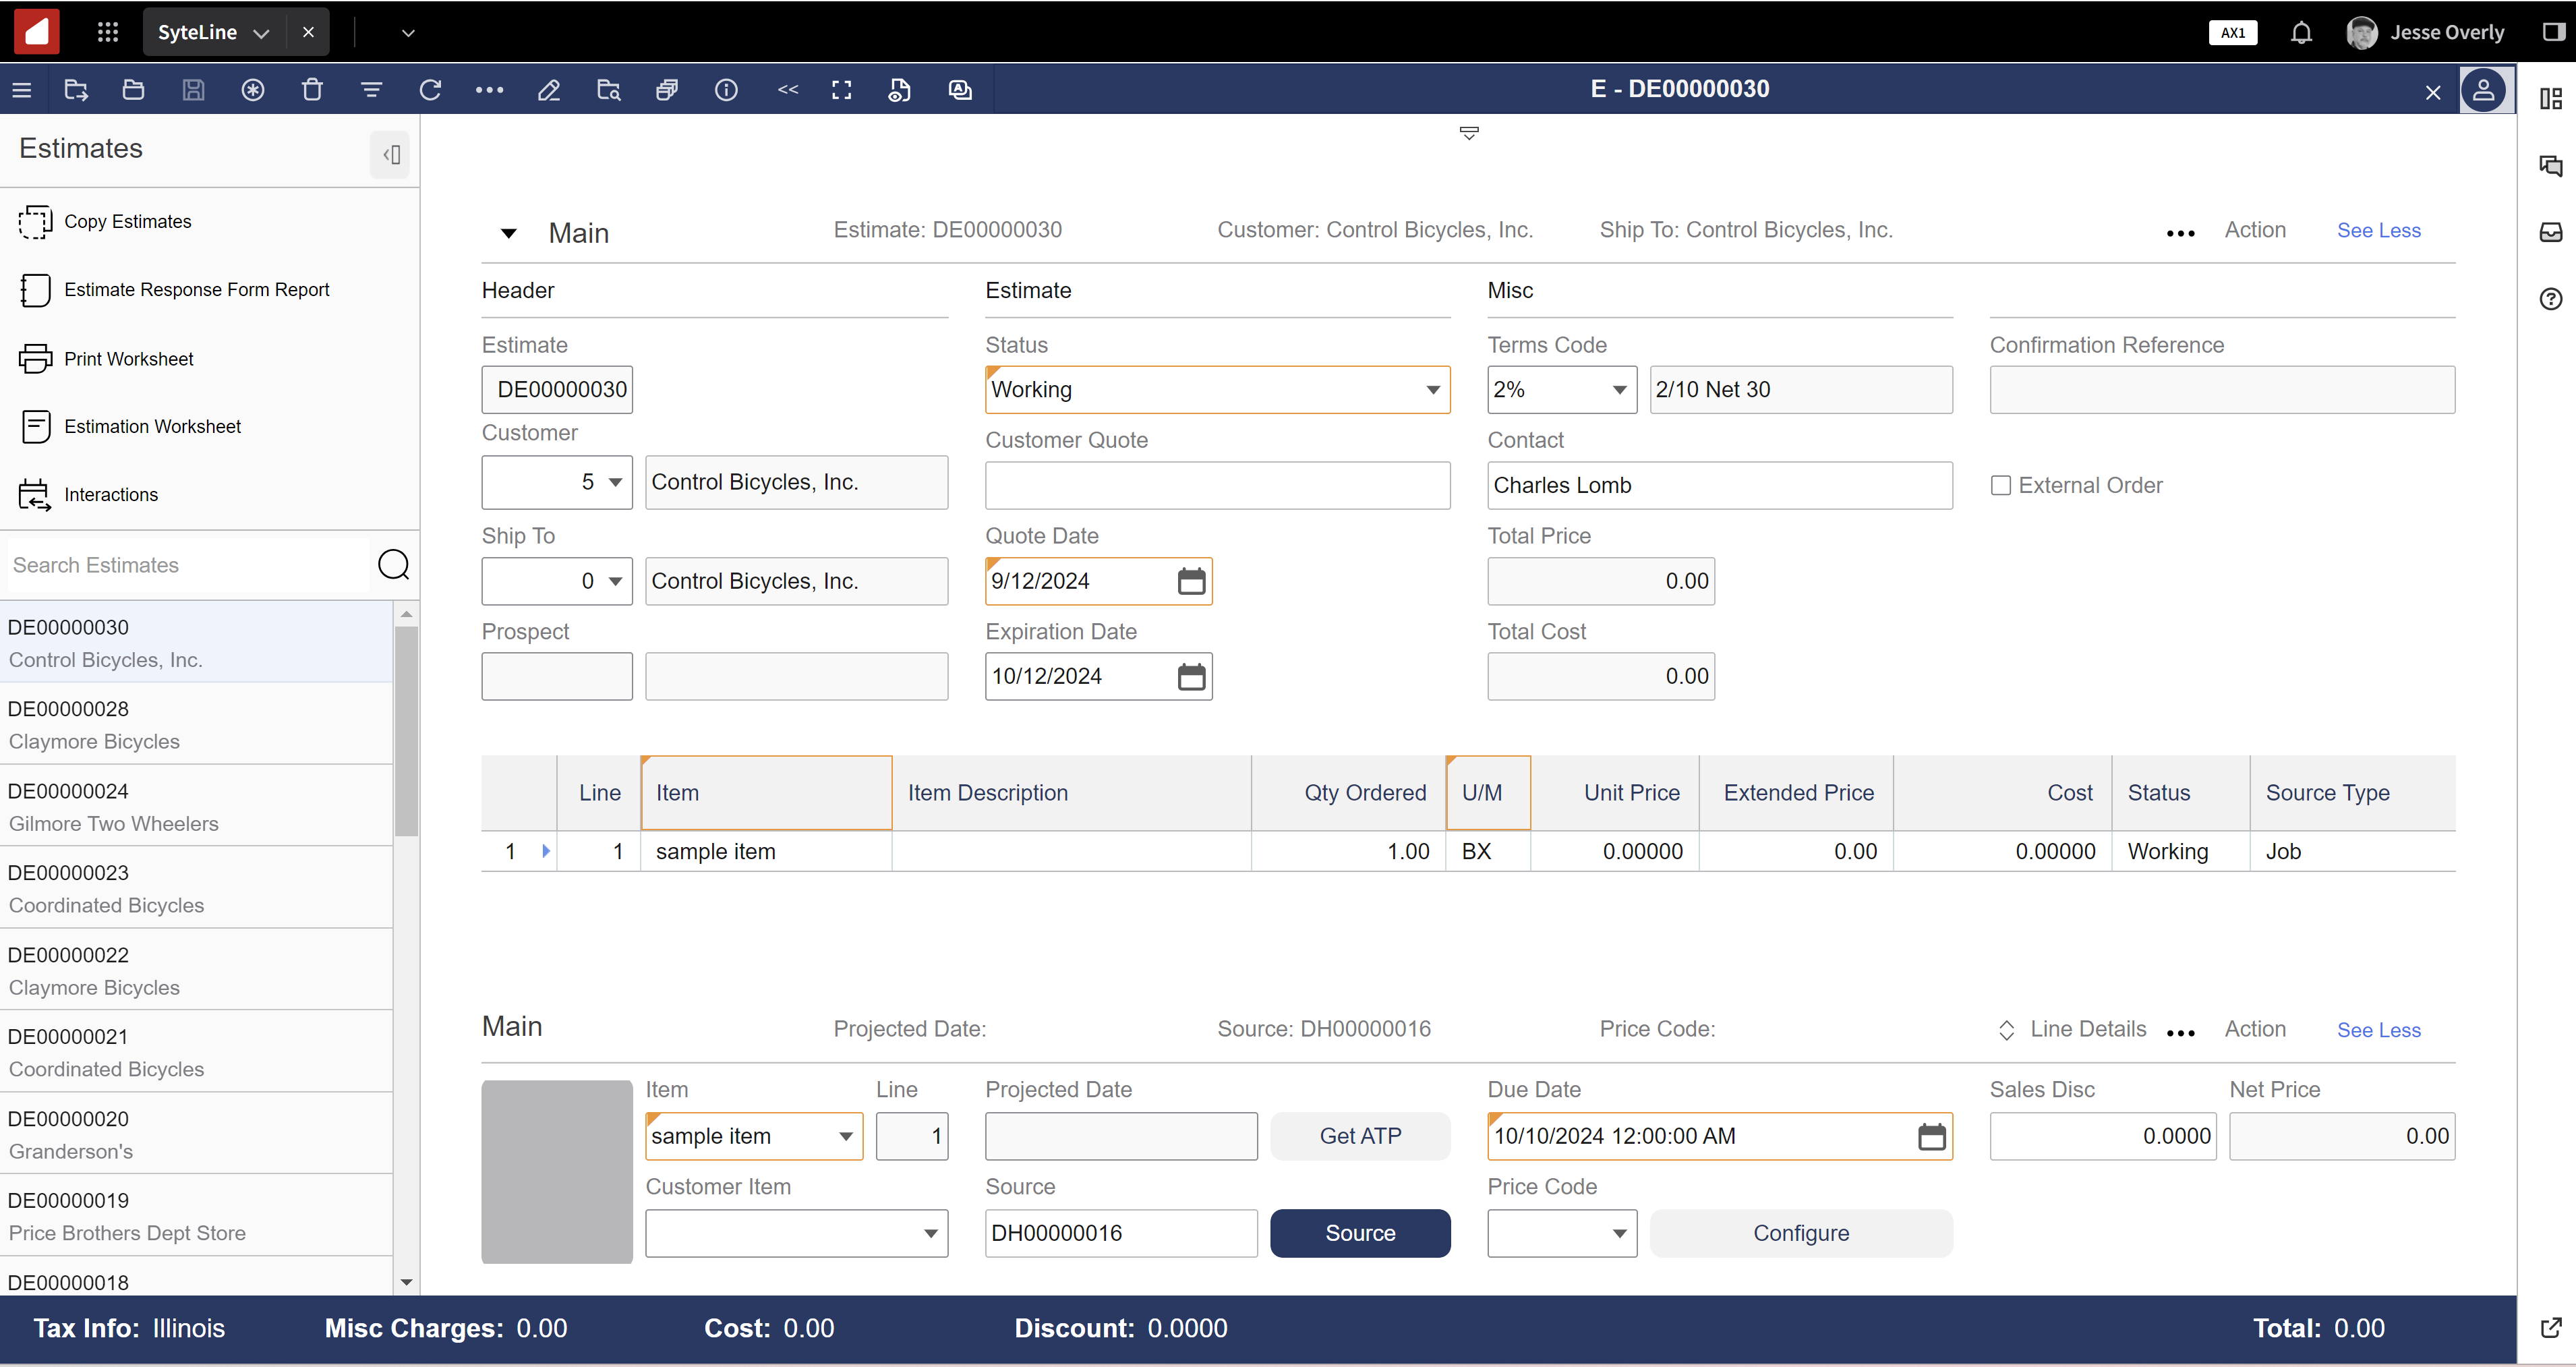Click the app launcher grid icon
Viewport: 2576px width, 1367px height.
(108, 32)
